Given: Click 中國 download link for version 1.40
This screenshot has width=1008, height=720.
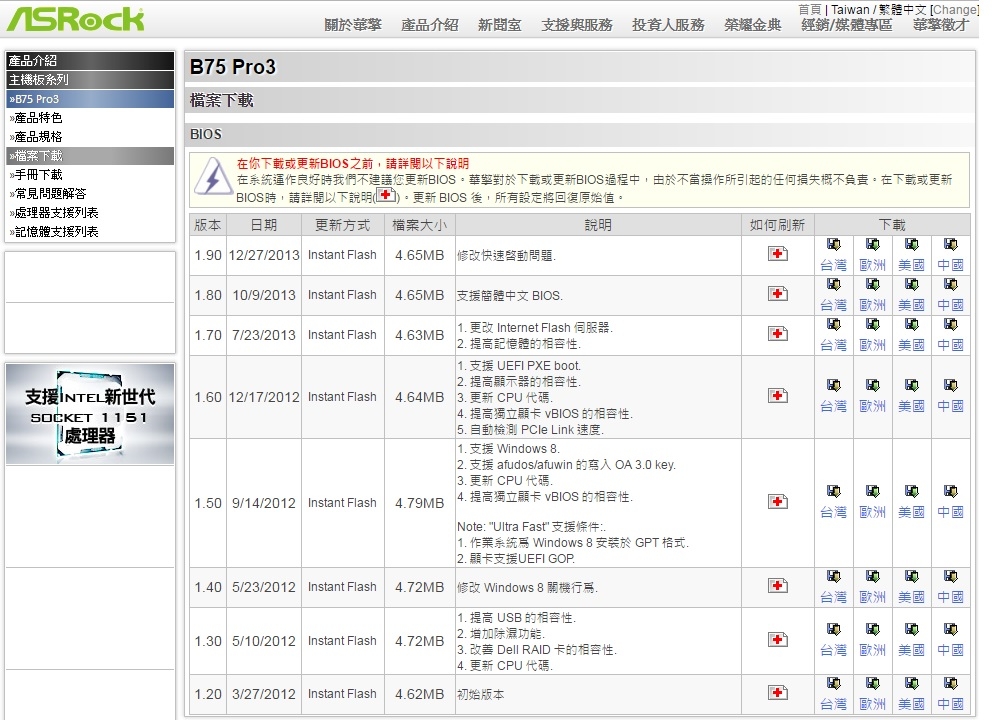Looking at the screenshot, I should (950, 597).
